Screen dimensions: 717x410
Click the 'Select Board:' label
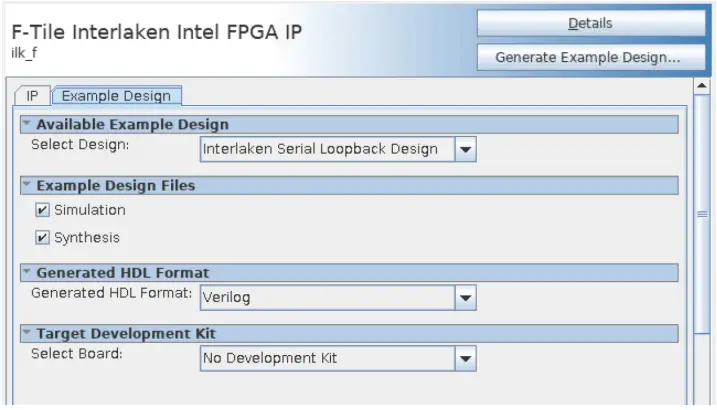point(77,354)
